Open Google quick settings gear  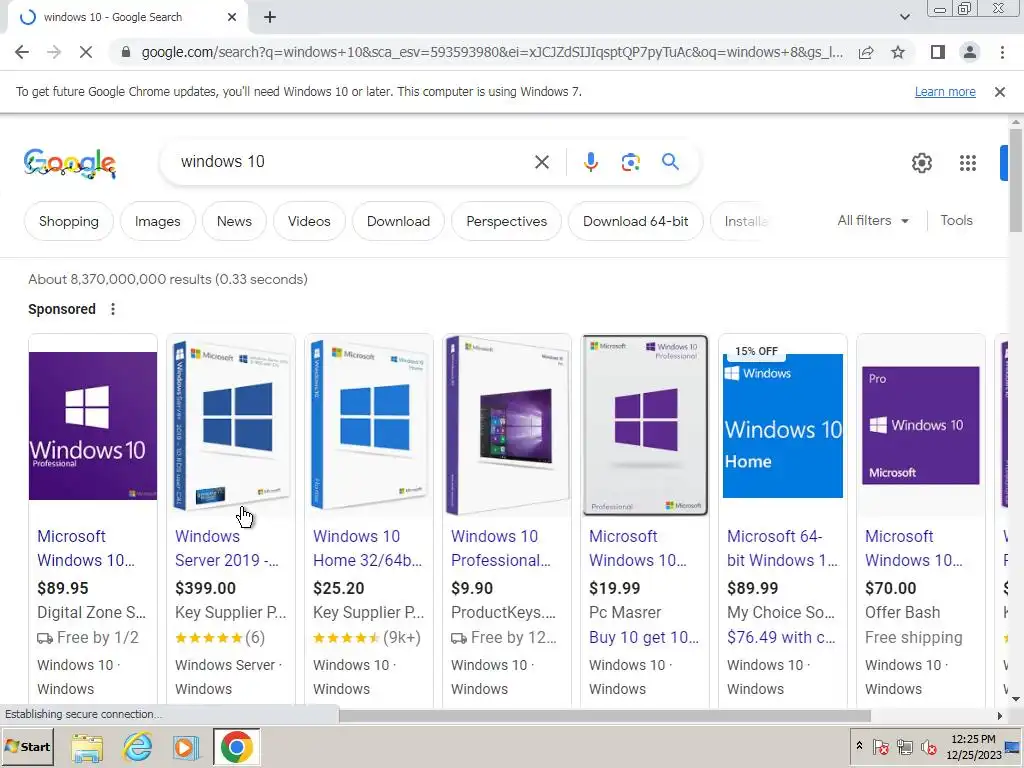[x=921, y=163]
